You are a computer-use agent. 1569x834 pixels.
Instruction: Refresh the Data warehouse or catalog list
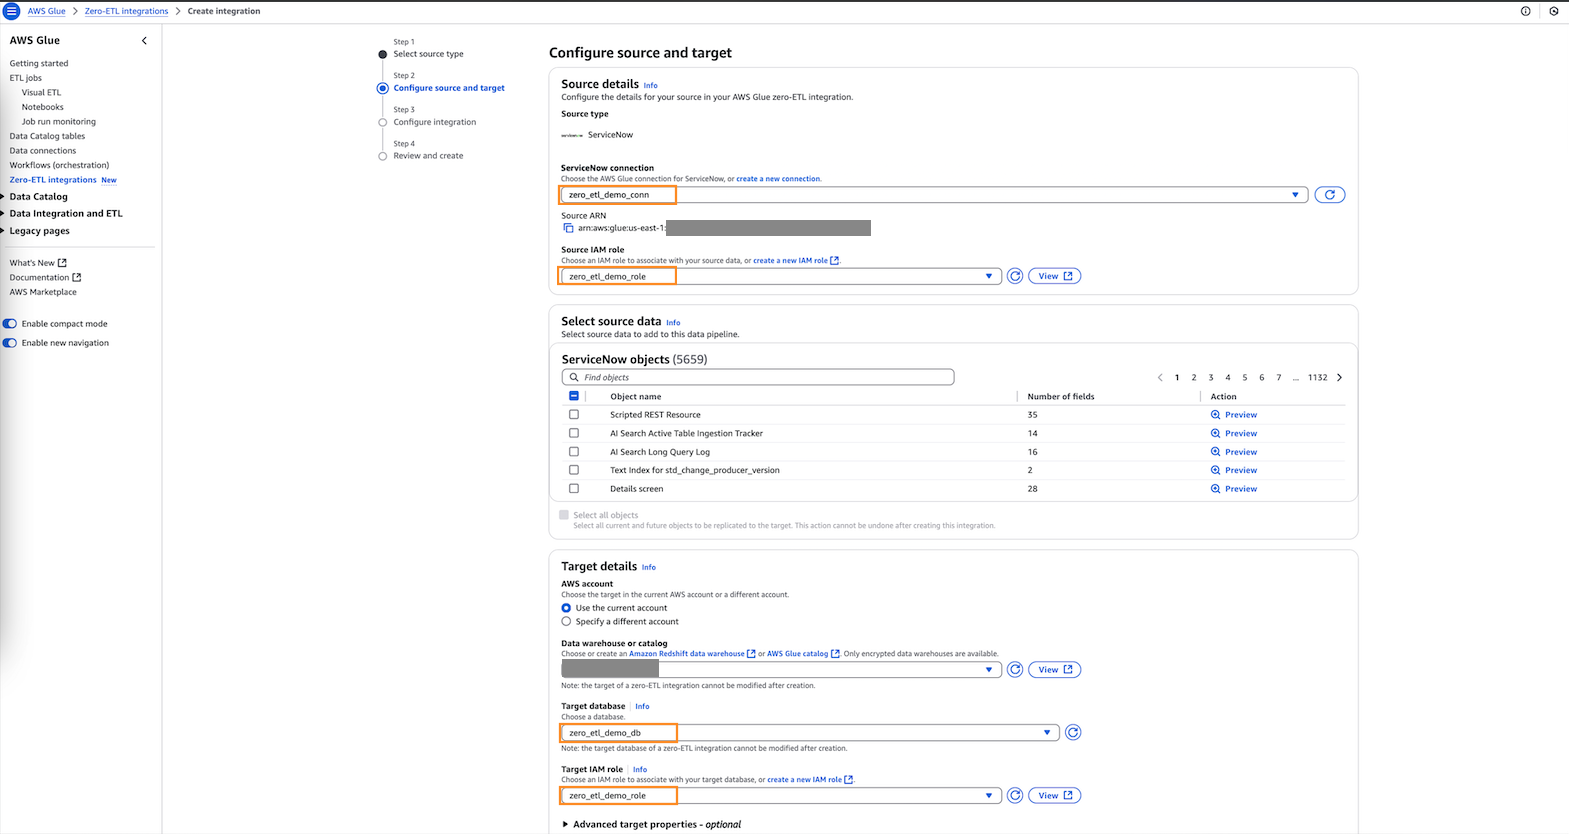[1015, 670]
